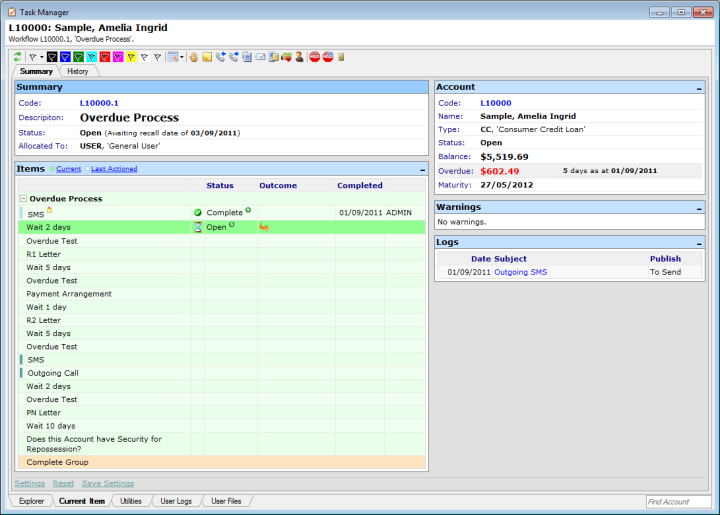The image size is (720, 515).
Task: Select the R1 Letter item
Action: click(44, 254)
